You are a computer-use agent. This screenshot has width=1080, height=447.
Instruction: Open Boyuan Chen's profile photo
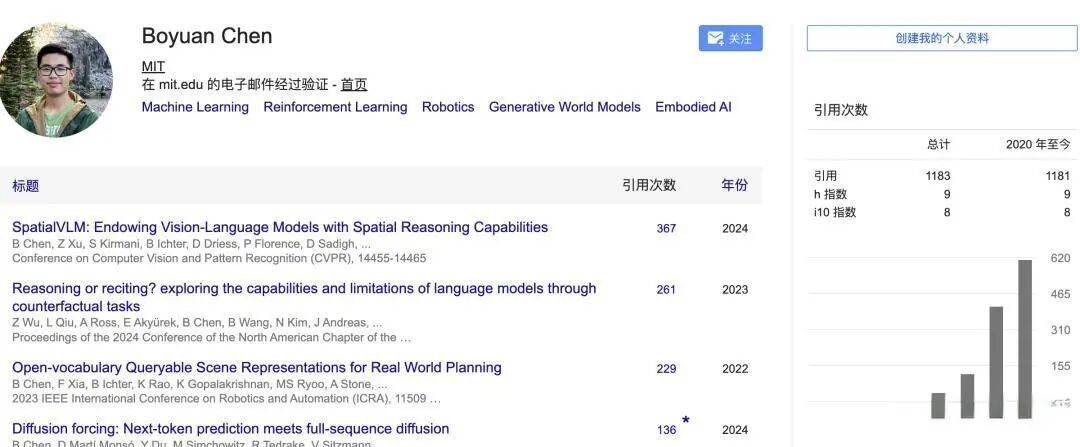pos(57,80)
